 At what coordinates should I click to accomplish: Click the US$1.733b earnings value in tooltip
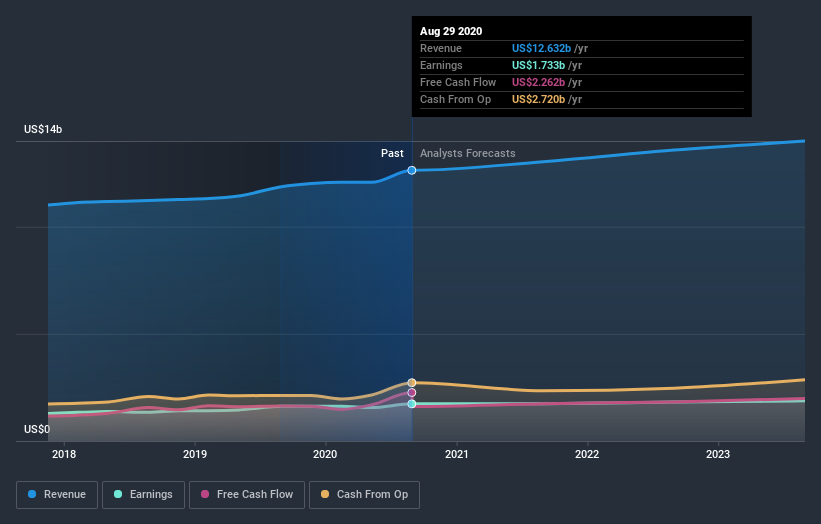[538, 65]
